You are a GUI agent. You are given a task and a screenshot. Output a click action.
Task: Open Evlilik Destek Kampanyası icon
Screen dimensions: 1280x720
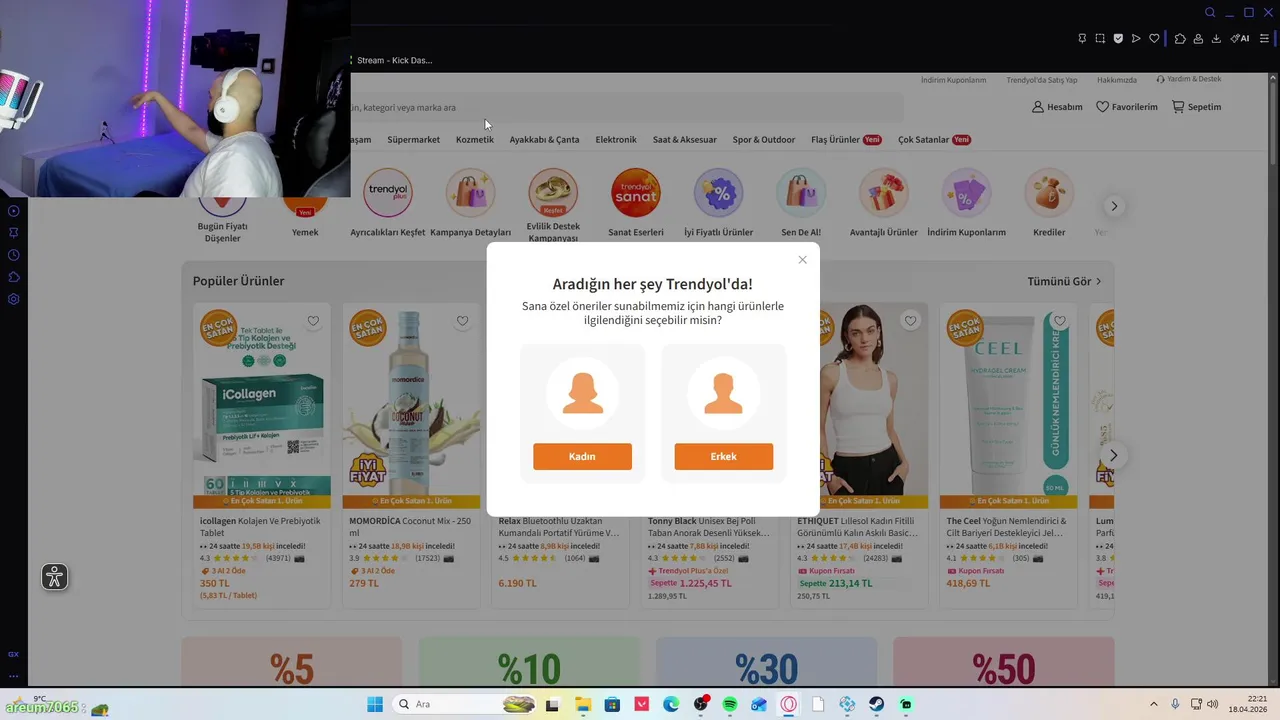click(553, 193)
